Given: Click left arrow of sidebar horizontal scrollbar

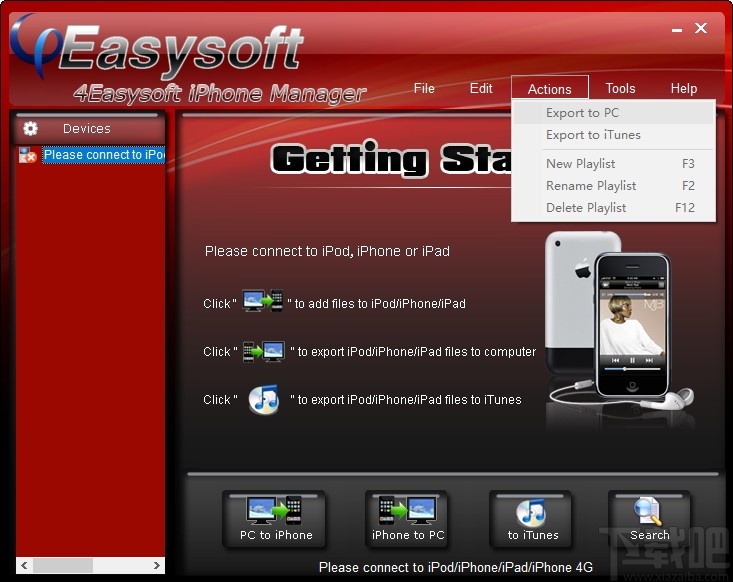Looking at the screenshot, I should pos(24,565).
